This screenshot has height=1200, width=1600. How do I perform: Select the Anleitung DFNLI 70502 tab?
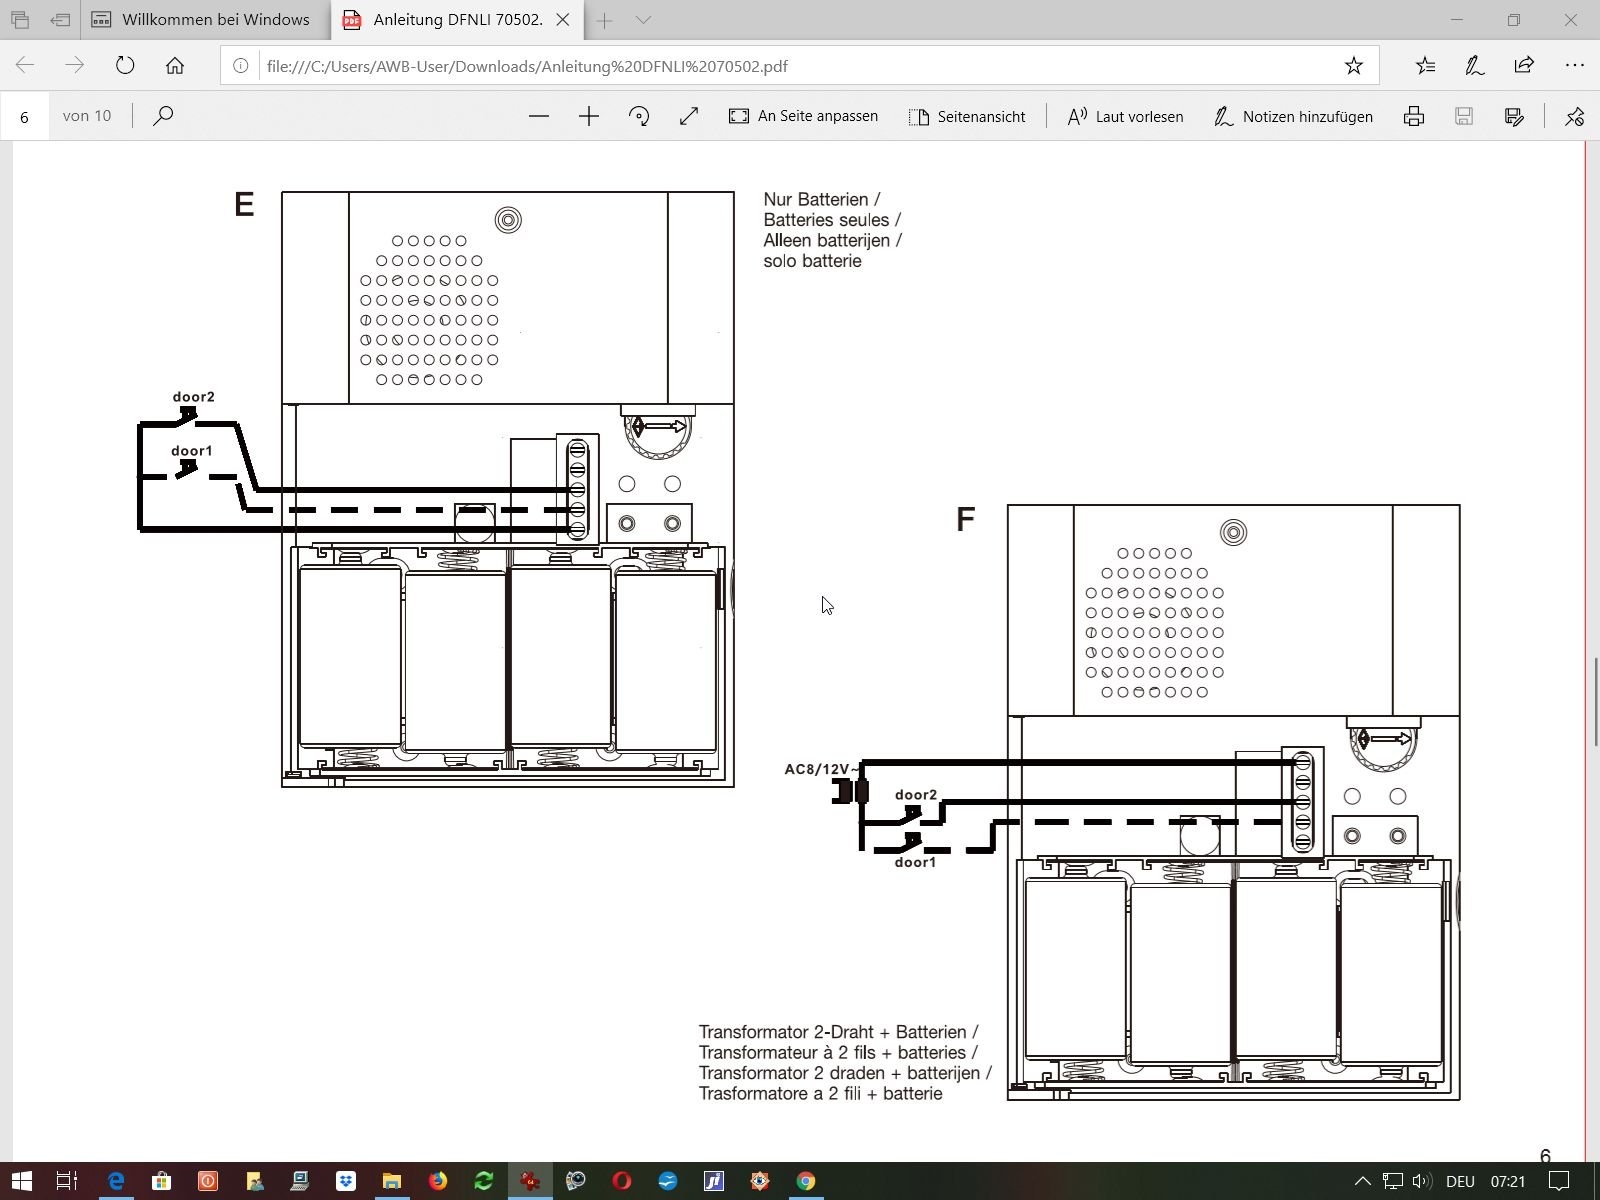tap(456, 20)
